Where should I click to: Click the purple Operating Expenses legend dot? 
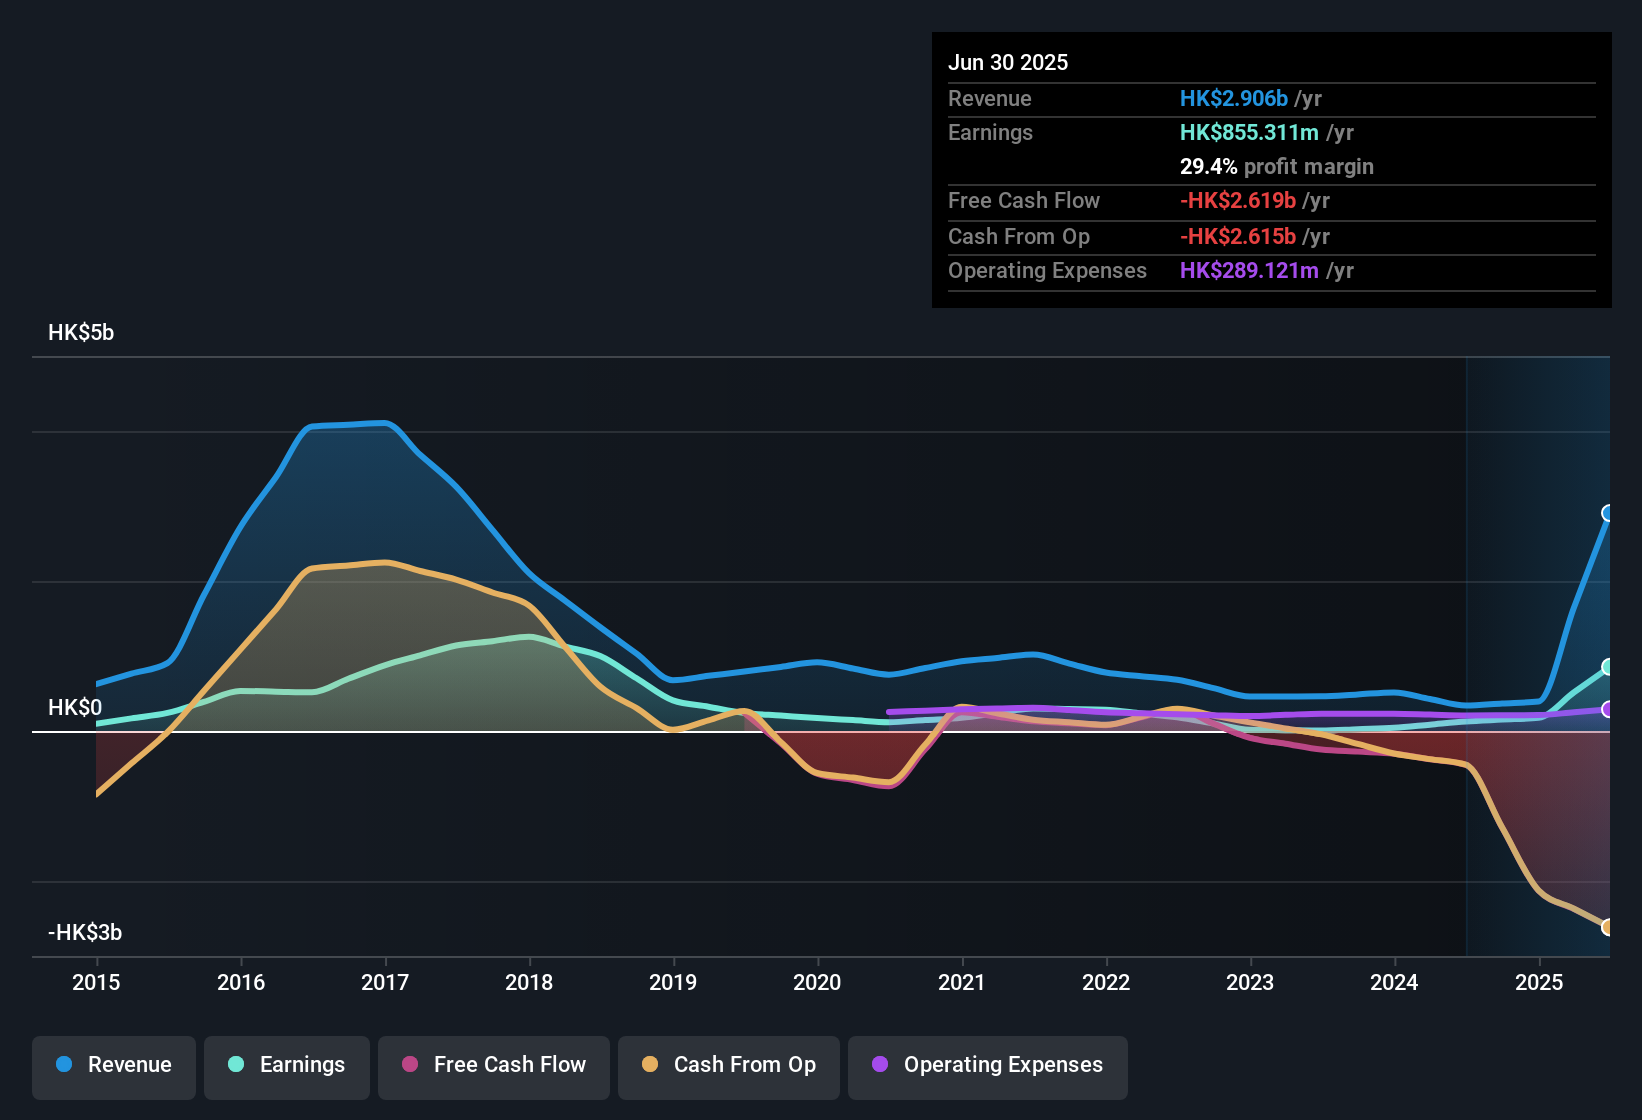point(880,1065)
